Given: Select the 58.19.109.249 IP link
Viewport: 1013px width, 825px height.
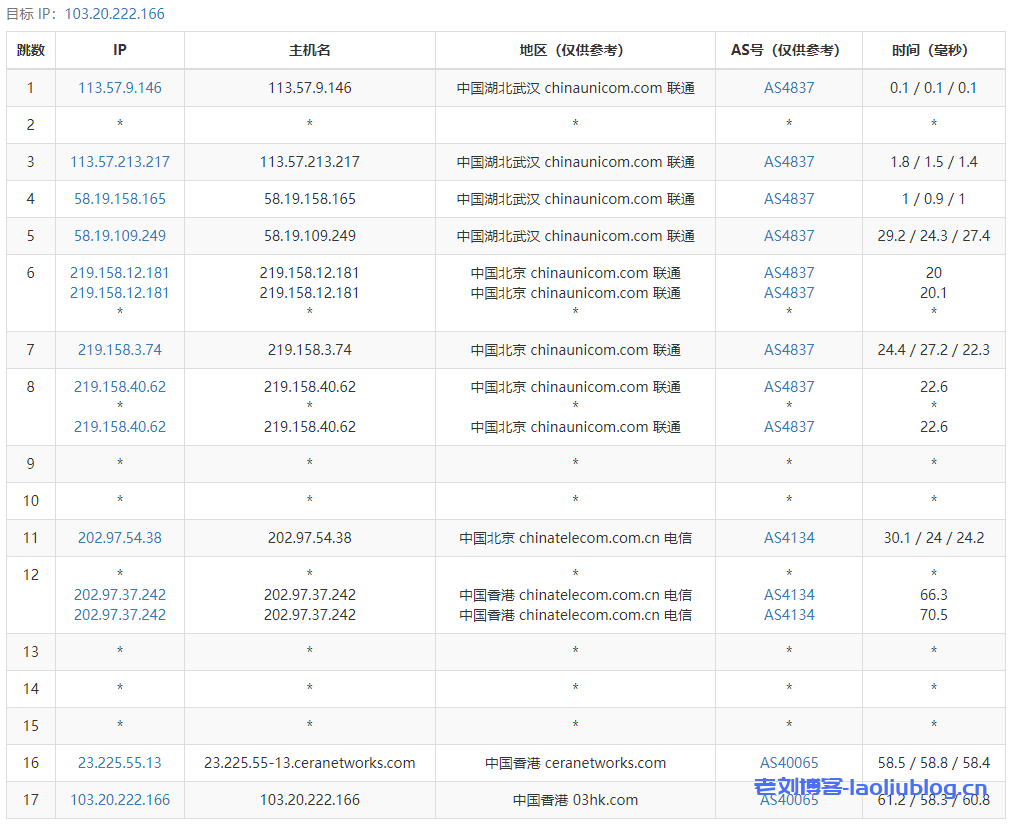Looking at the screenshot, I should pos(120,236).
